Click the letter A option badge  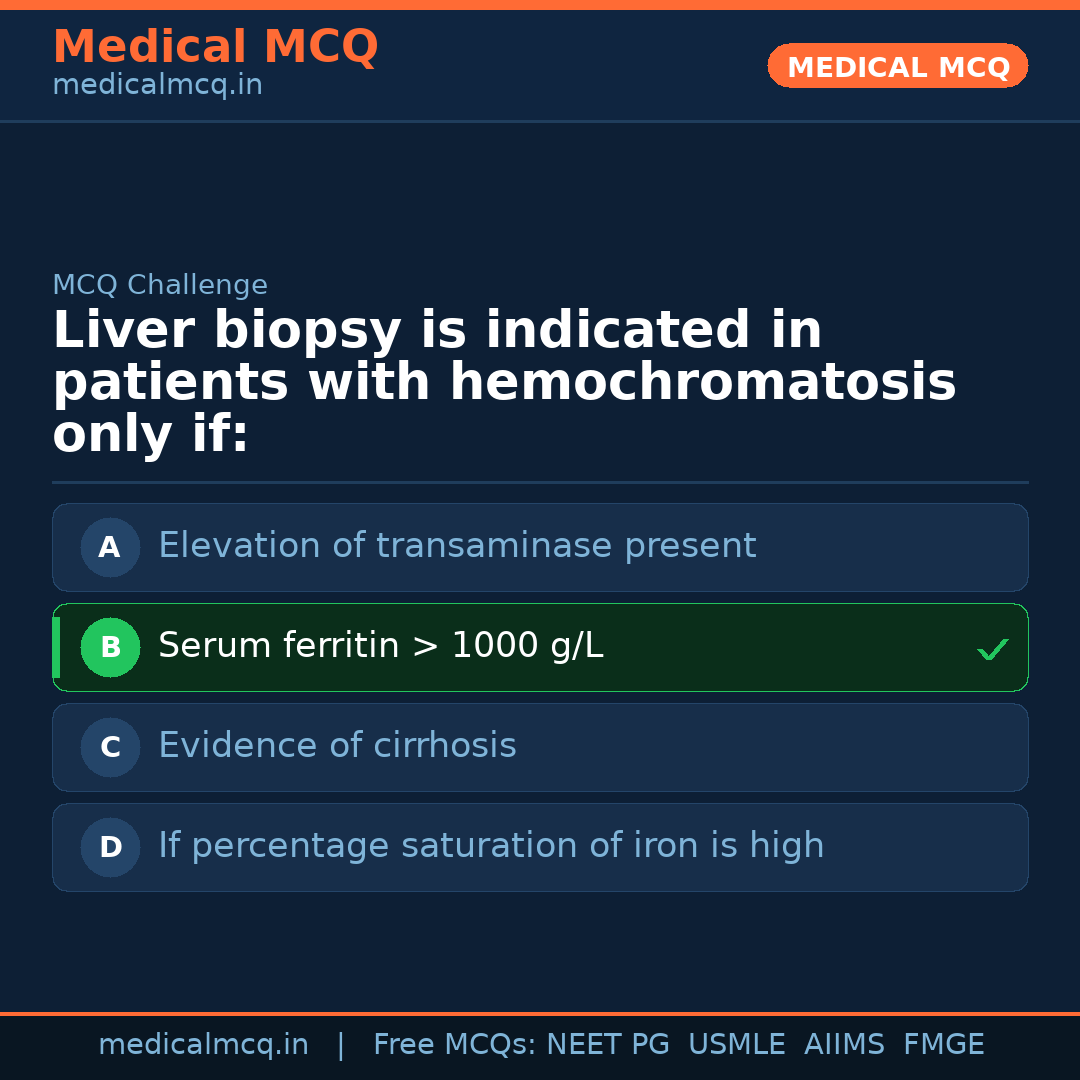point(110,547)
